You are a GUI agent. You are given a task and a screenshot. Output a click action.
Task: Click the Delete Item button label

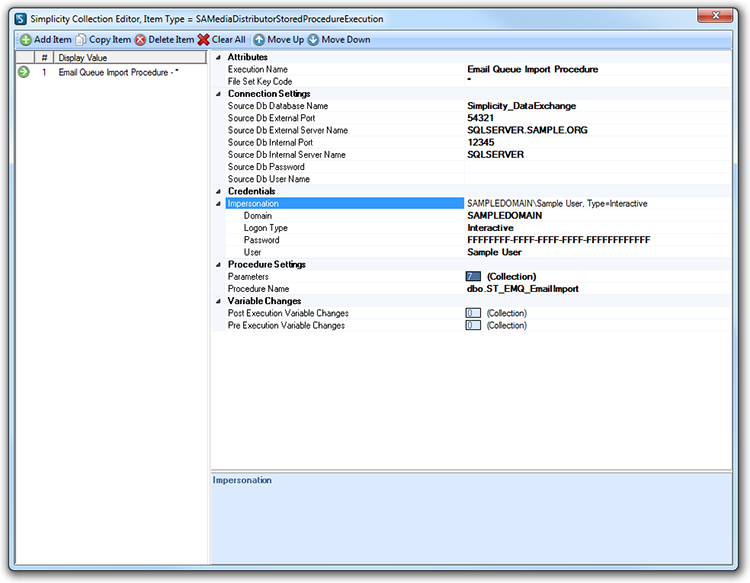tap(171, 40)
